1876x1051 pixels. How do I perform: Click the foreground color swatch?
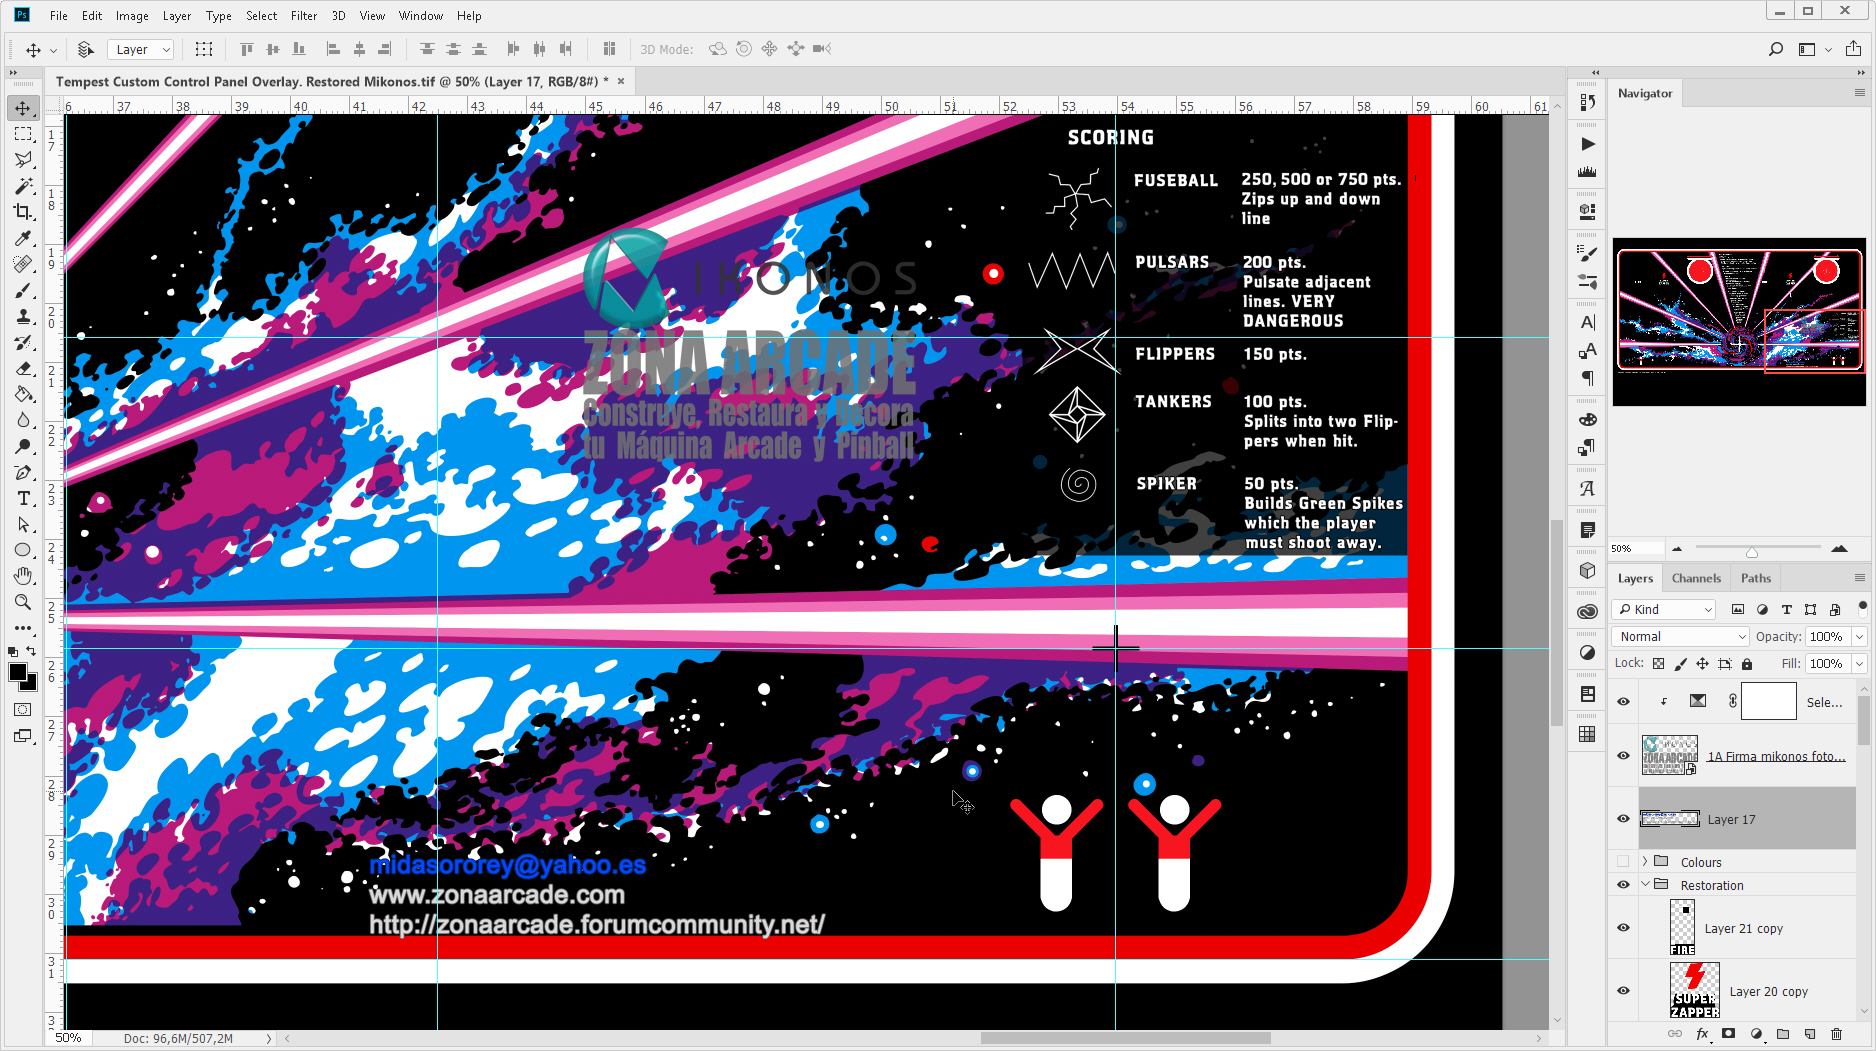pyautogui.click(x=17, y=673)
